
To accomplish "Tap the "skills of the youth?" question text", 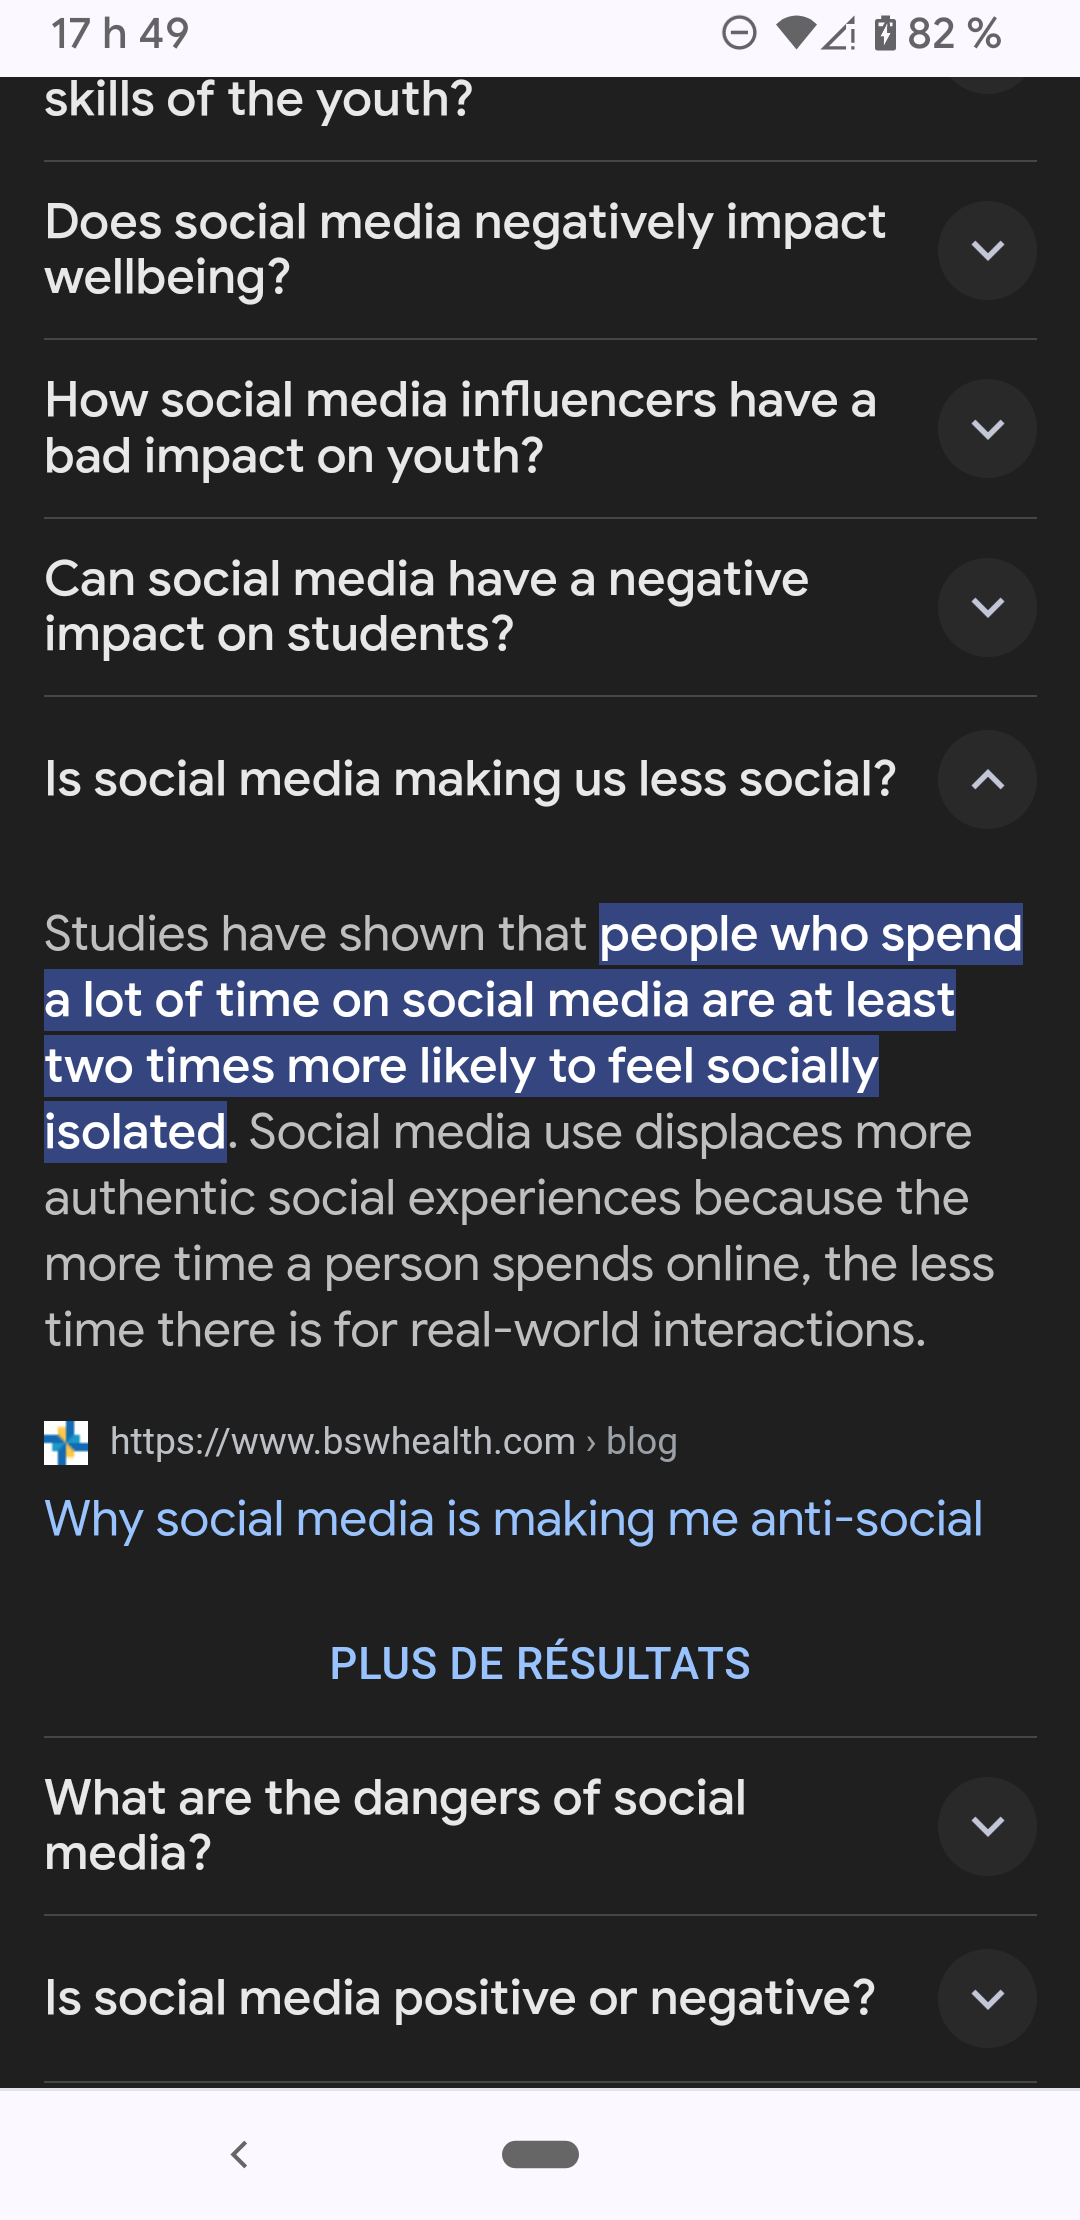I will click(x=258, y=100).
